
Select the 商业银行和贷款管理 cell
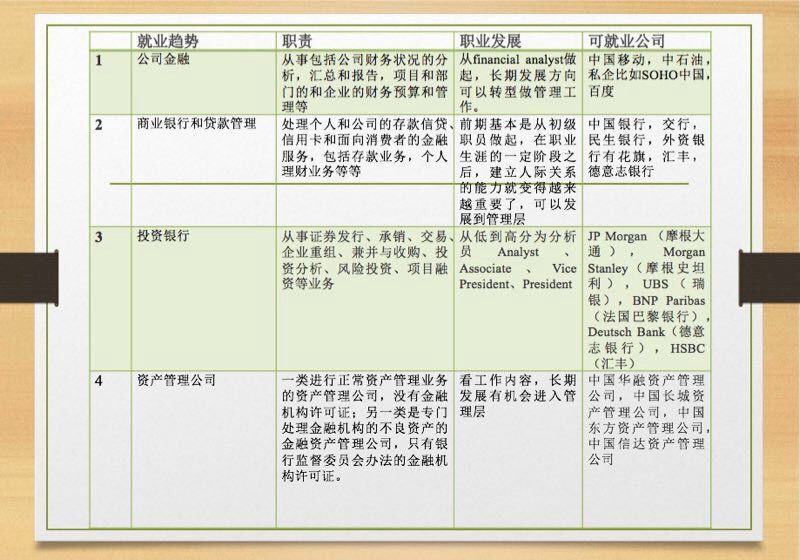pyautogui.click(x=204, y=170)
